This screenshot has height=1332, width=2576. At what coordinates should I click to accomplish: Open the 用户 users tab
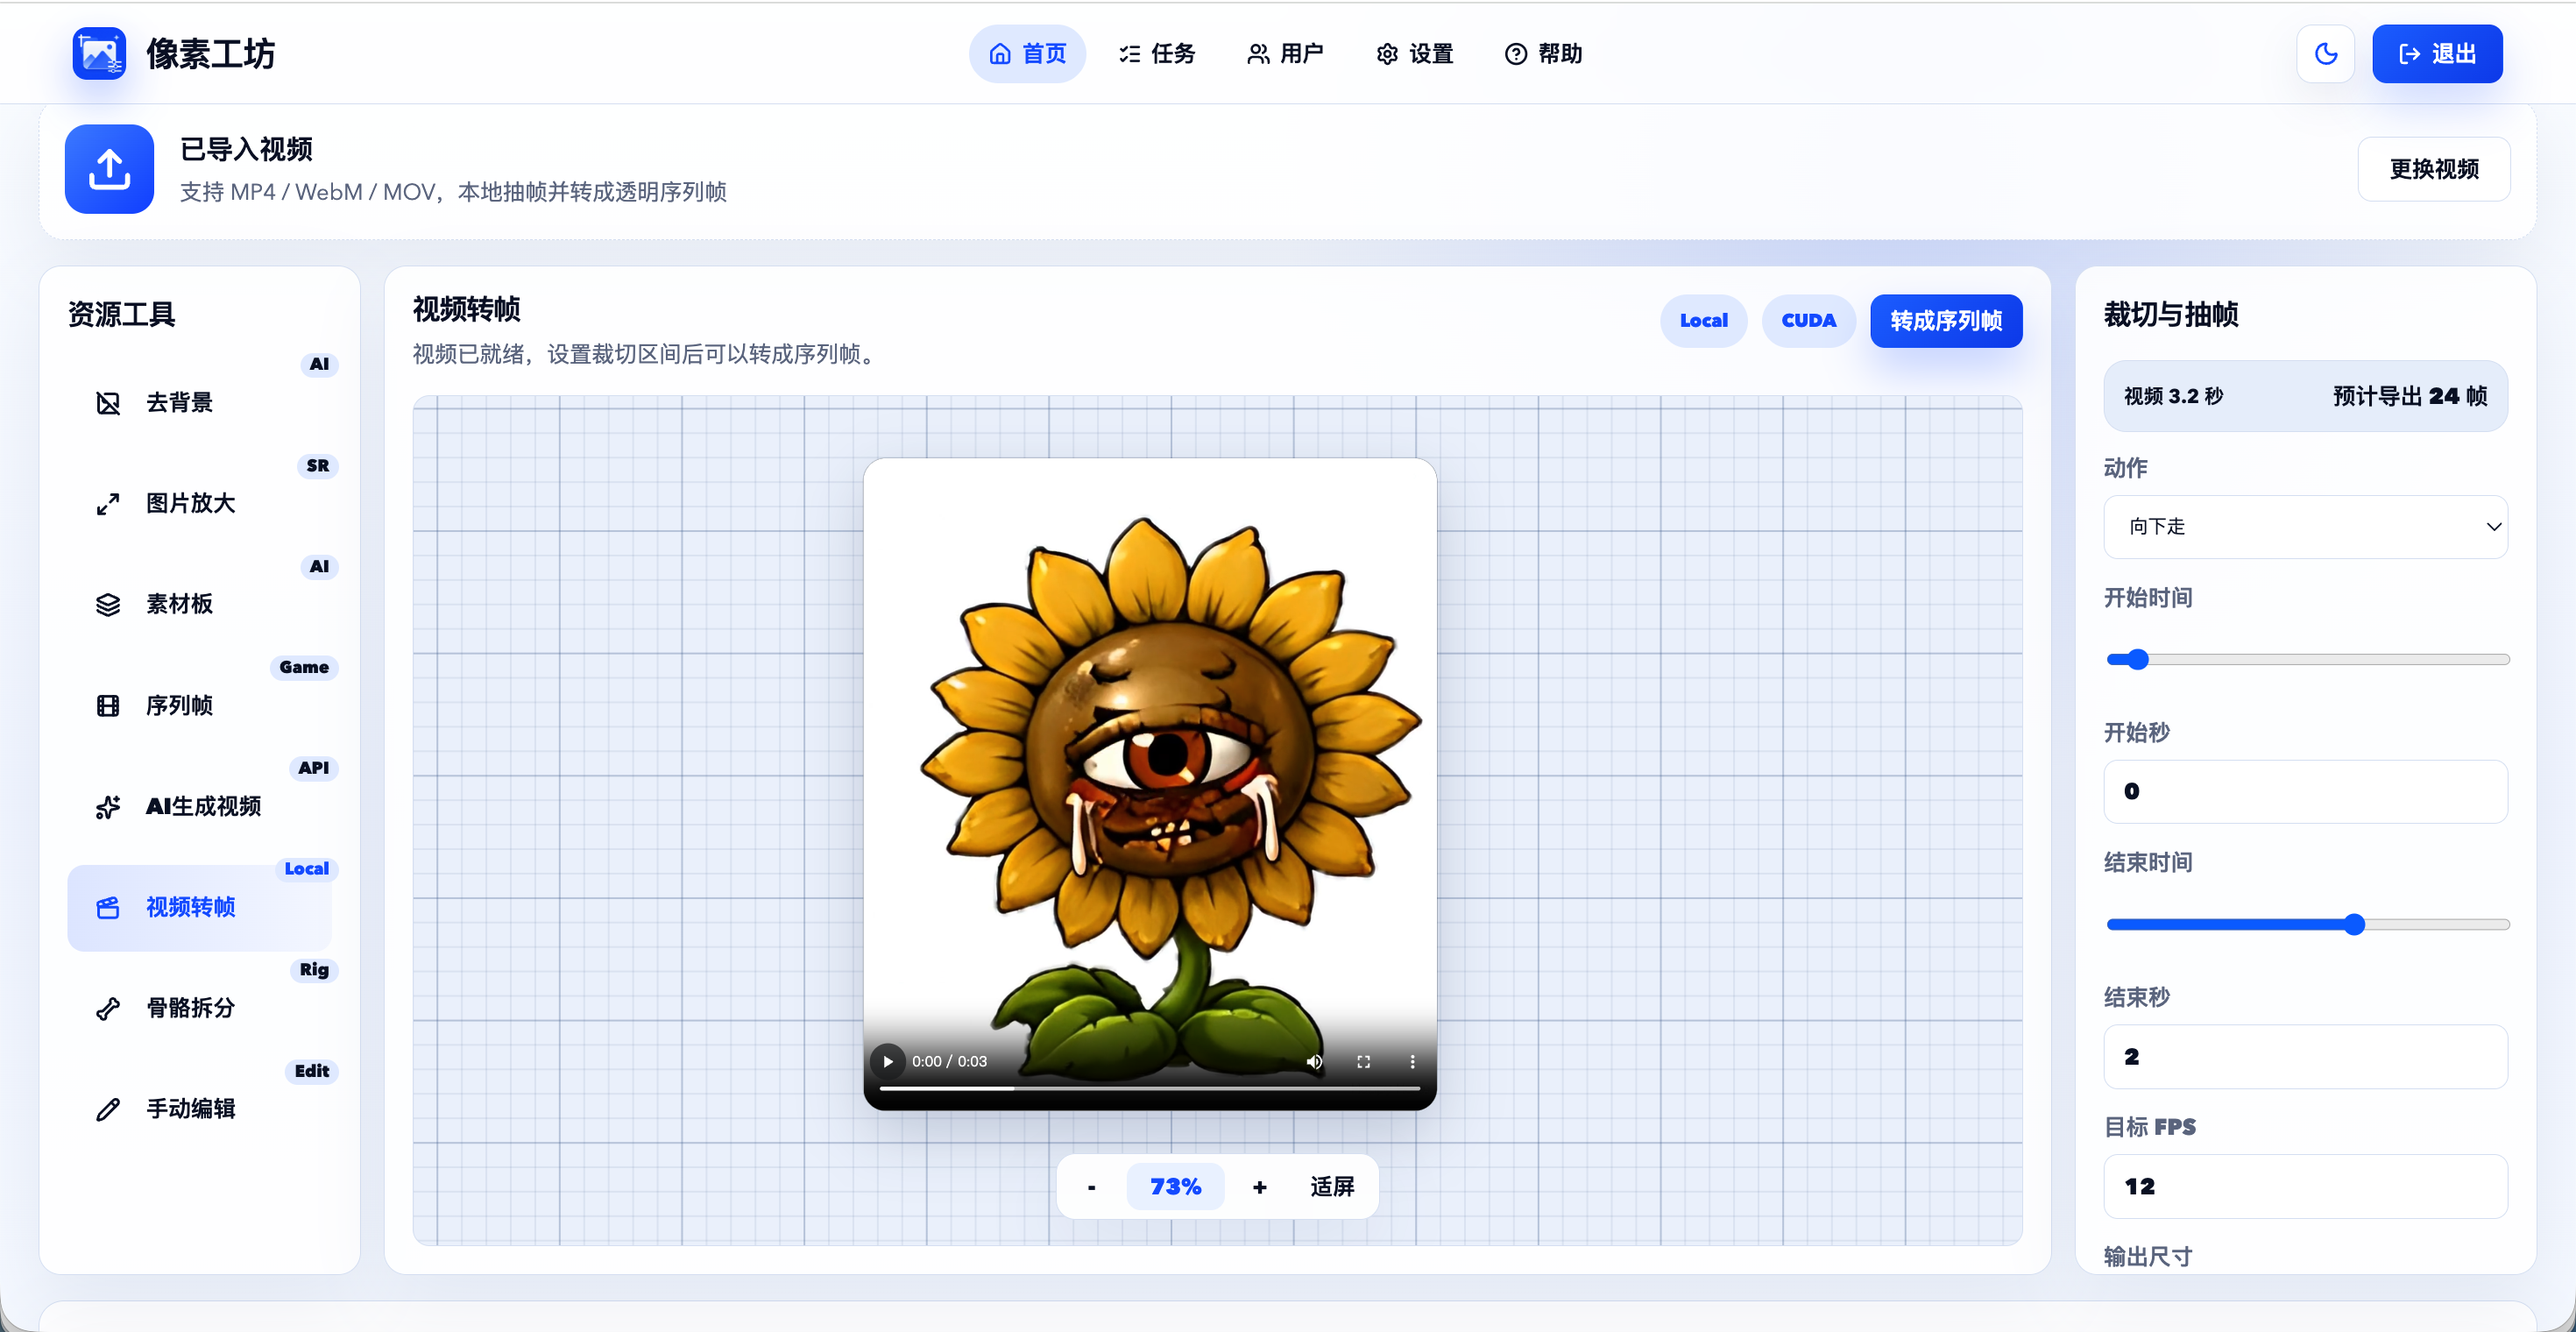tap(1285, 54)
